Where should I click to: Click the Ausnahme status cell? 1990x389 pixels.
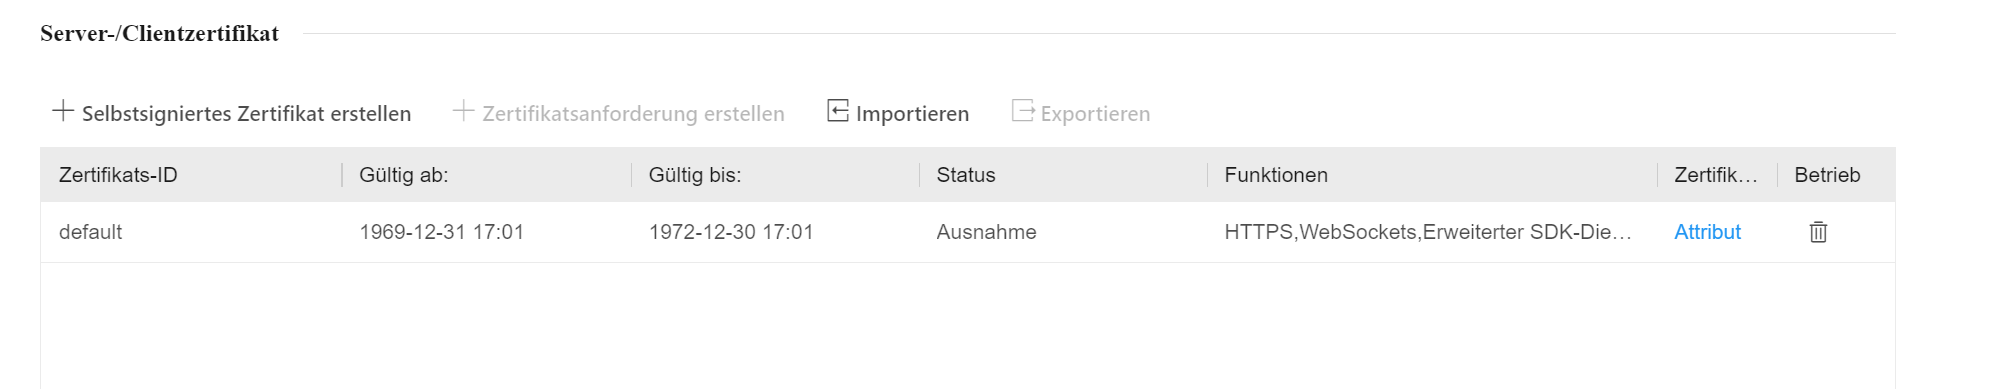click(986, 232)
